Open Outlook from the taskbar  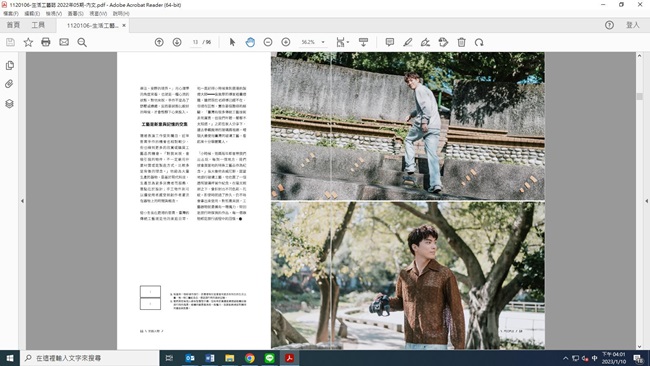point(190,358)
